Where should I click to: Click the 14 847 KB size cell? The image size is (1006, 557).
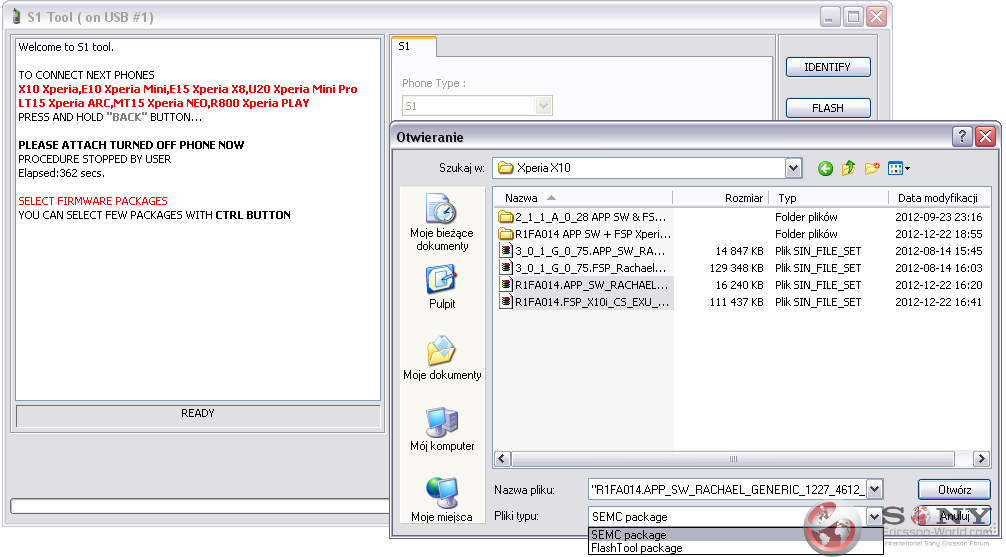click(739, 251)
